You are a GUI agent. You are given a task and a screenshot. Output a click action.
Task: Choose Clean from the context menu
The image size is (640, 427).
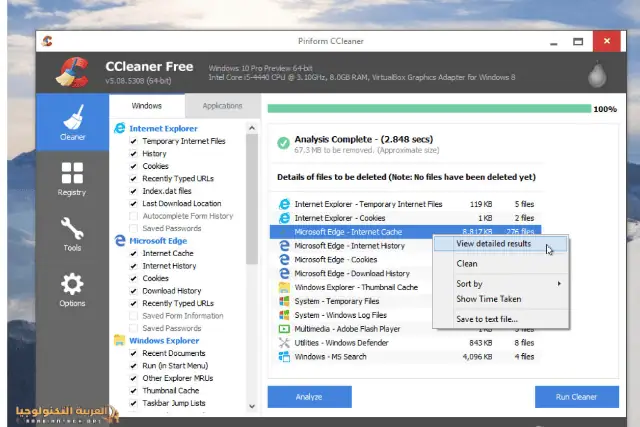pos(500,264)
